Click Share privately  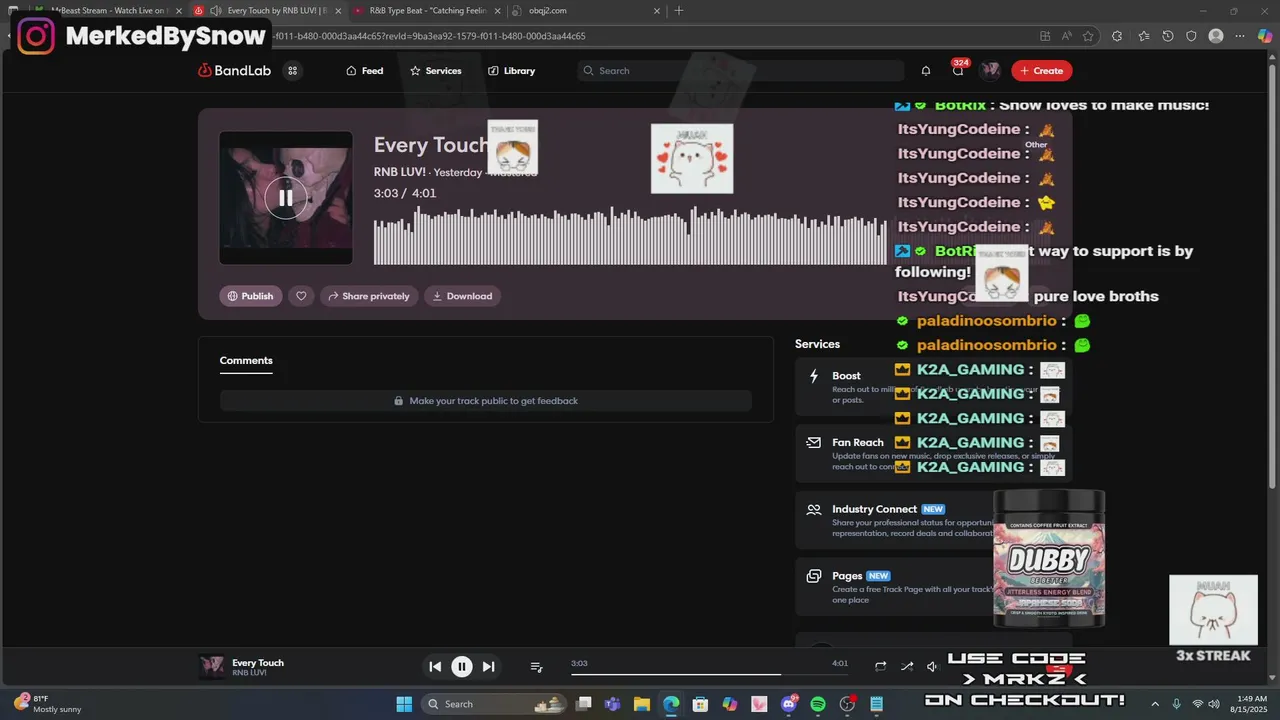pyautogui.click(x=369, y=296)
